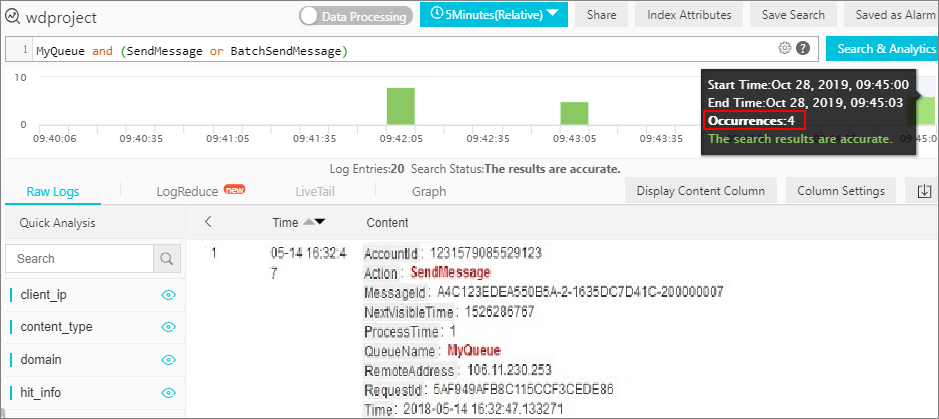Open the 5Minutes(Relative) time dropdown
The width and height of the screenshot is (939, 419).
(493, 14)
